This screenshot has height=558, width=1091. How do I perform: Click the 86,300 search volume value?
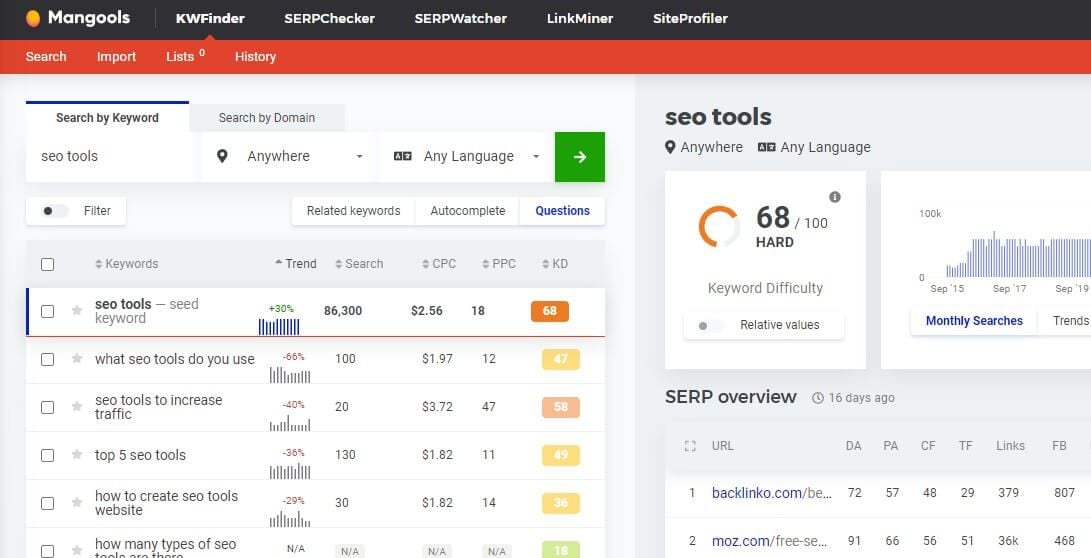343,311
